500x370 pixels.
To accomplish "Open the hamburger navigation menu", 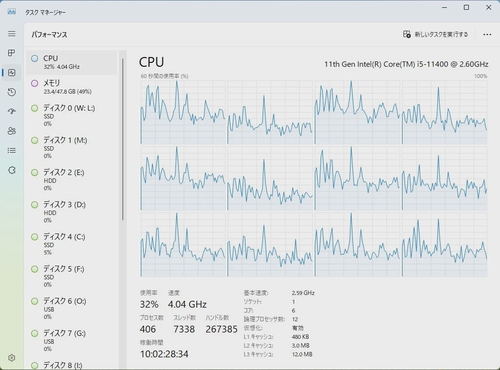I will pos(12,34).
